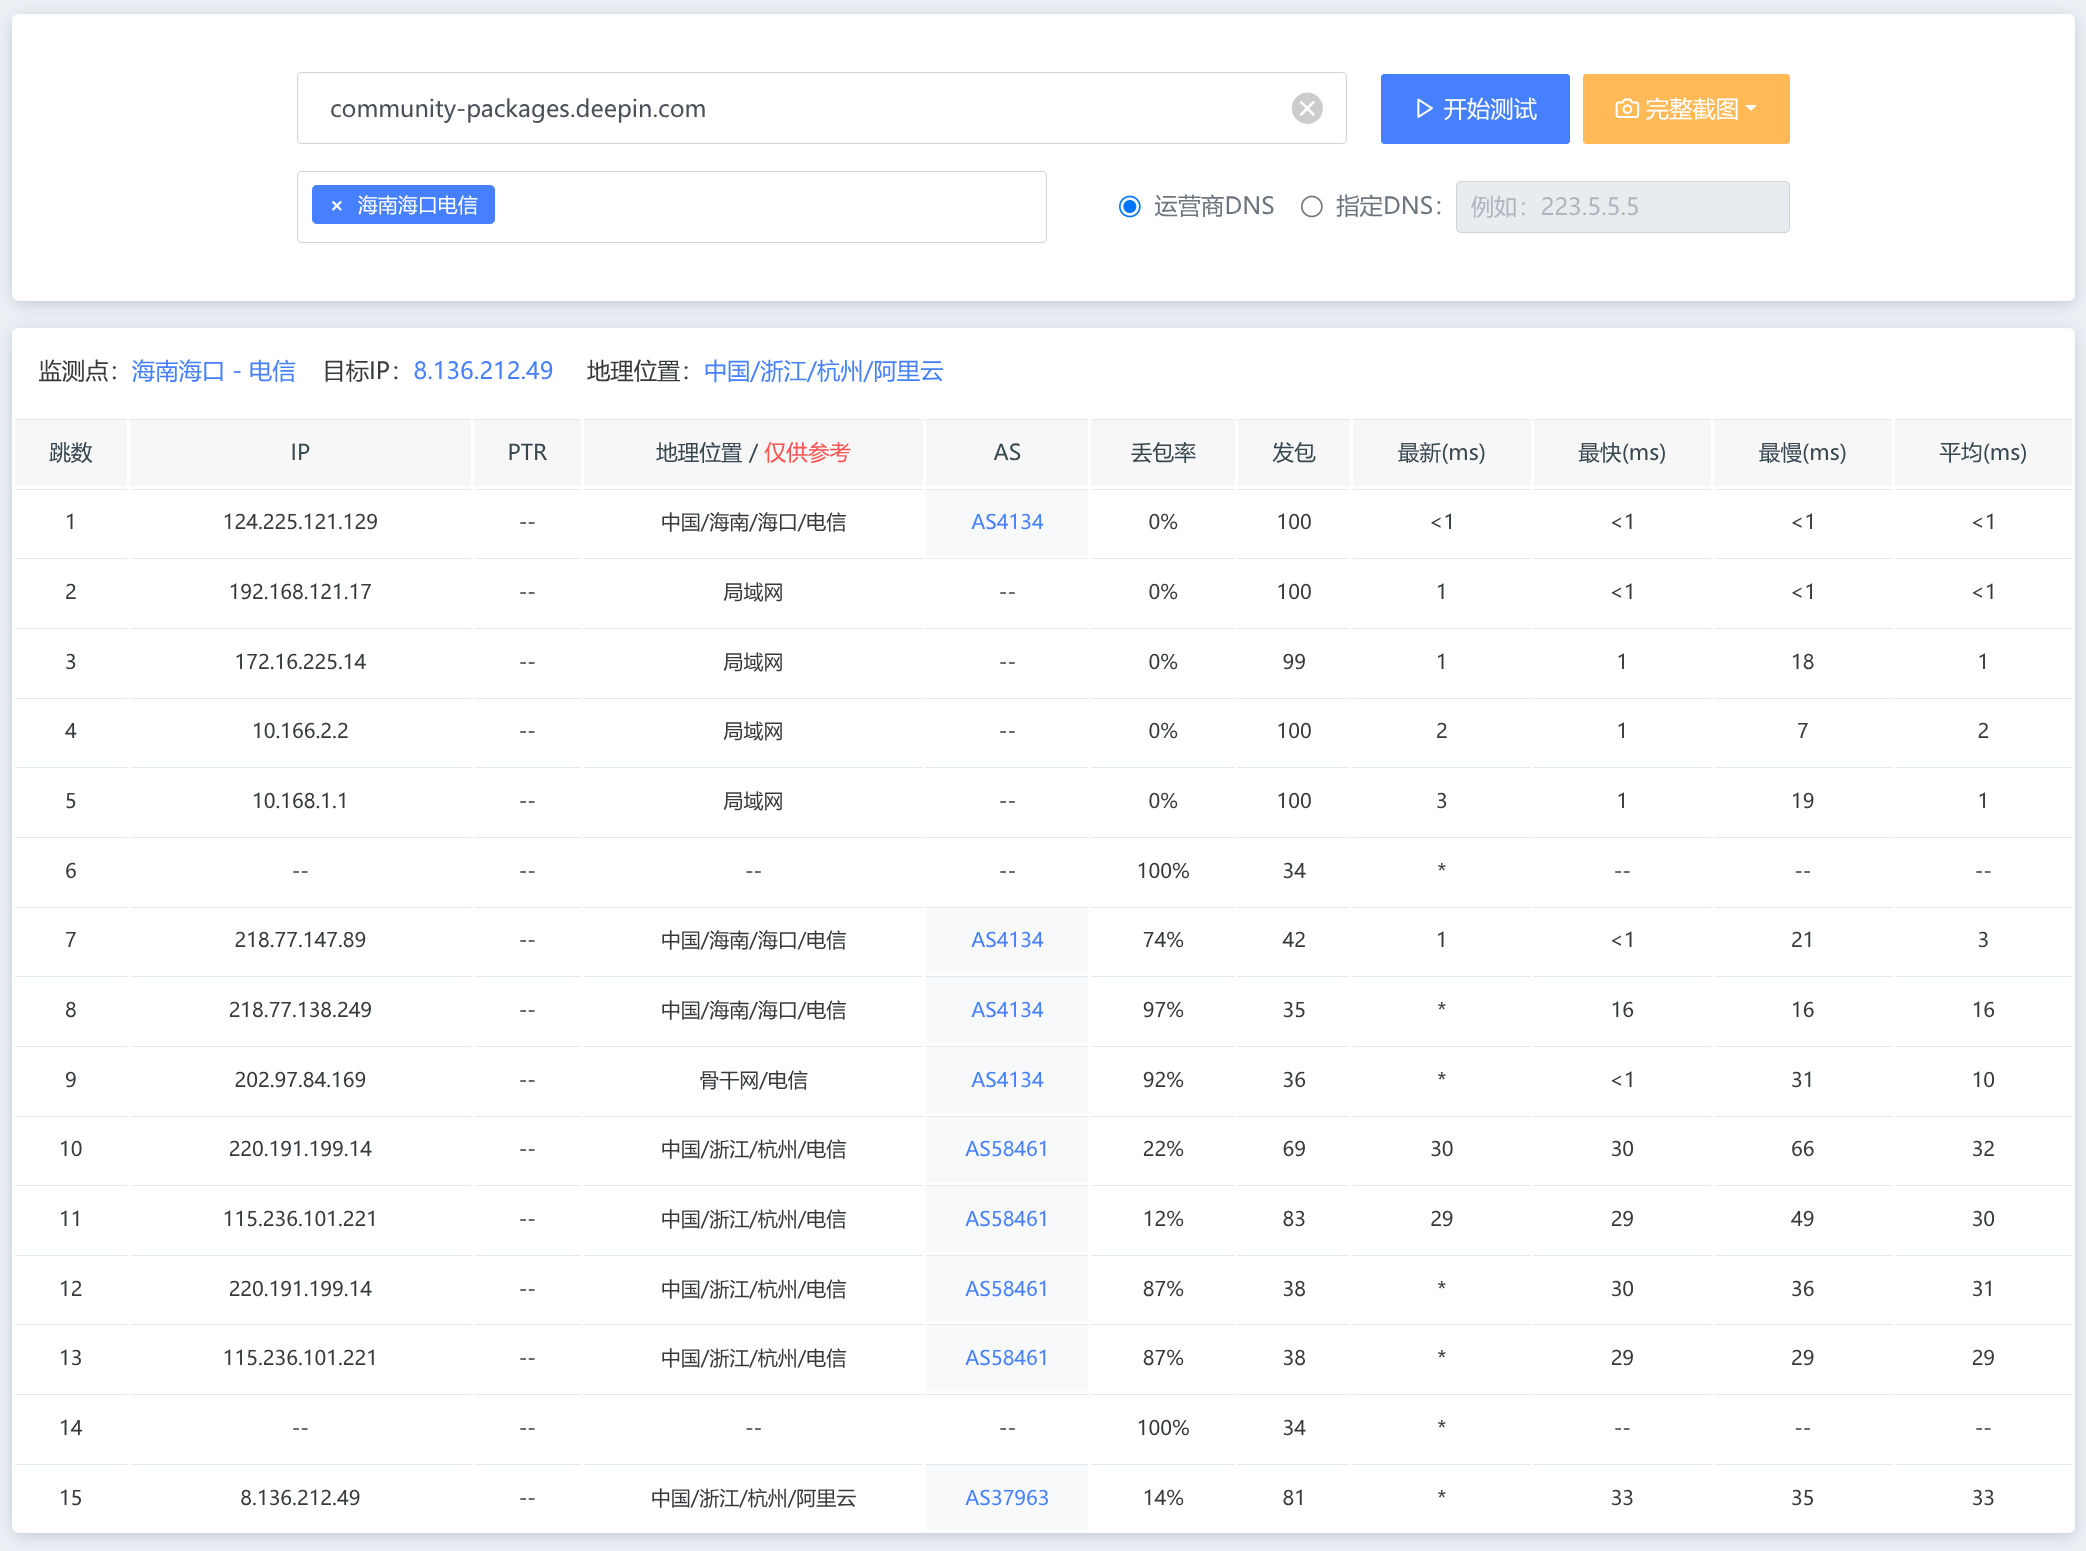Image resolution: width=2086 pixels, height=1551 pixels.
Task: Click the domain name text field
Action: point(800,108)
